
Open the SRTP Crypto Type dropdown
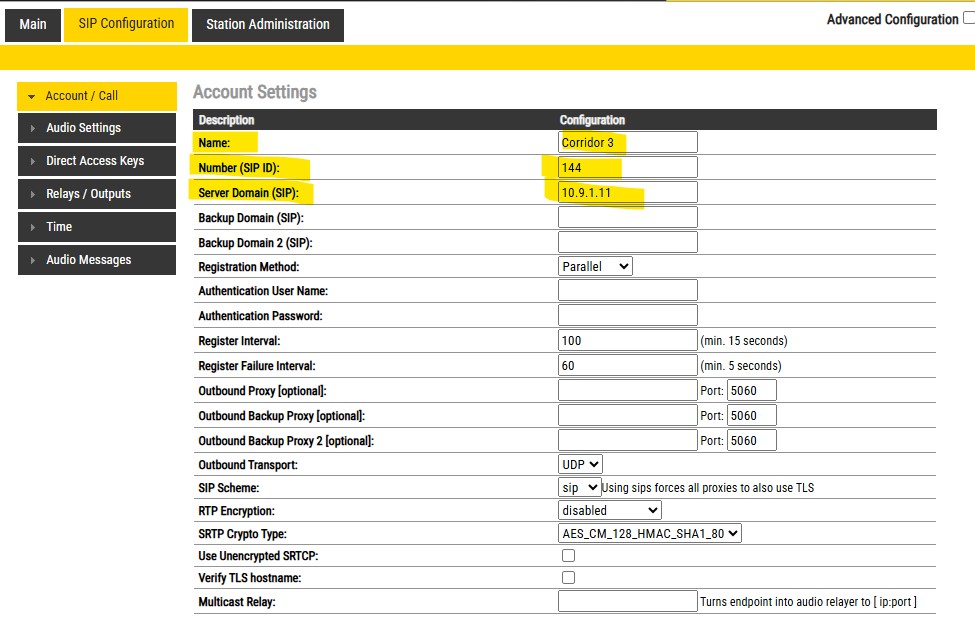click(x=650, y=534)
